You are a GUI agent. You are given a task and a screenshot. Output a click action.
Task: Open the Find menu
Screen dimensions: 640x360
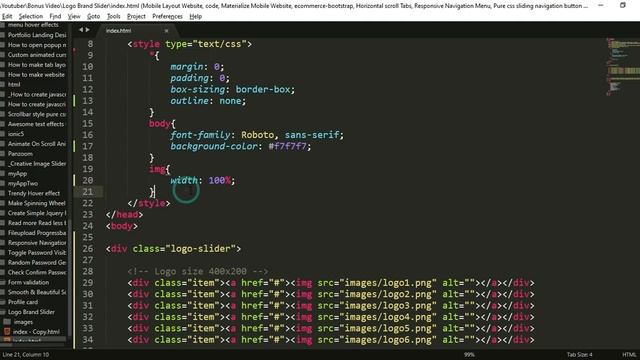point(55,16)
